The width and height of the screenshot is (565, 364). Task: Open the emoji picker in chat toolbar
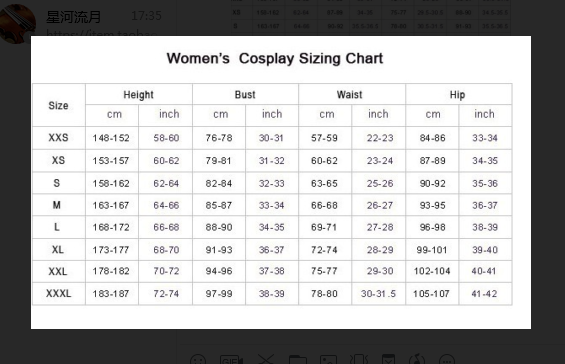click(x=198, y=360)
